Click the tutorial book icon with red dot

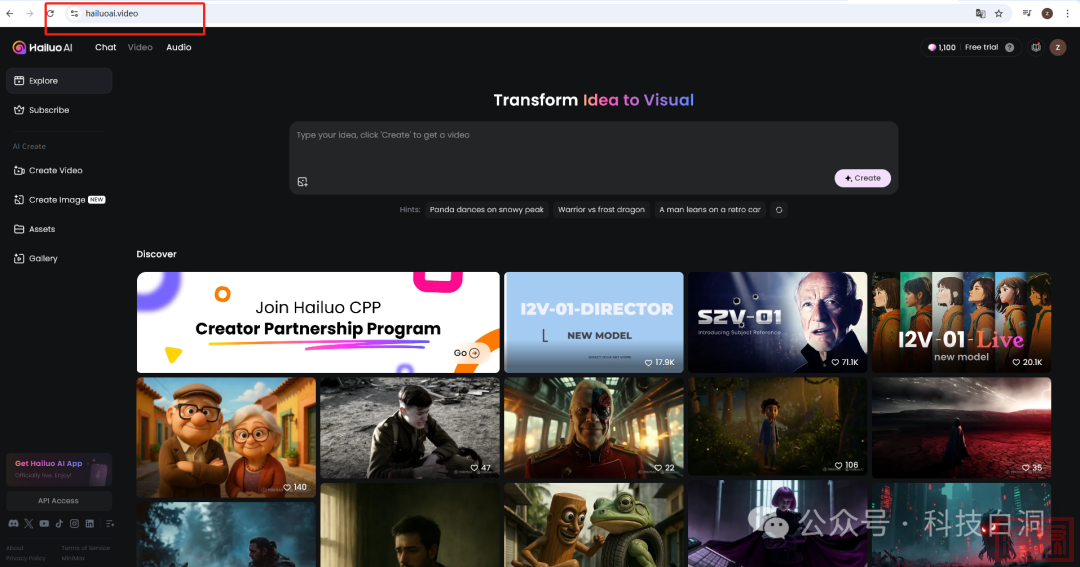pos(1036,47)
